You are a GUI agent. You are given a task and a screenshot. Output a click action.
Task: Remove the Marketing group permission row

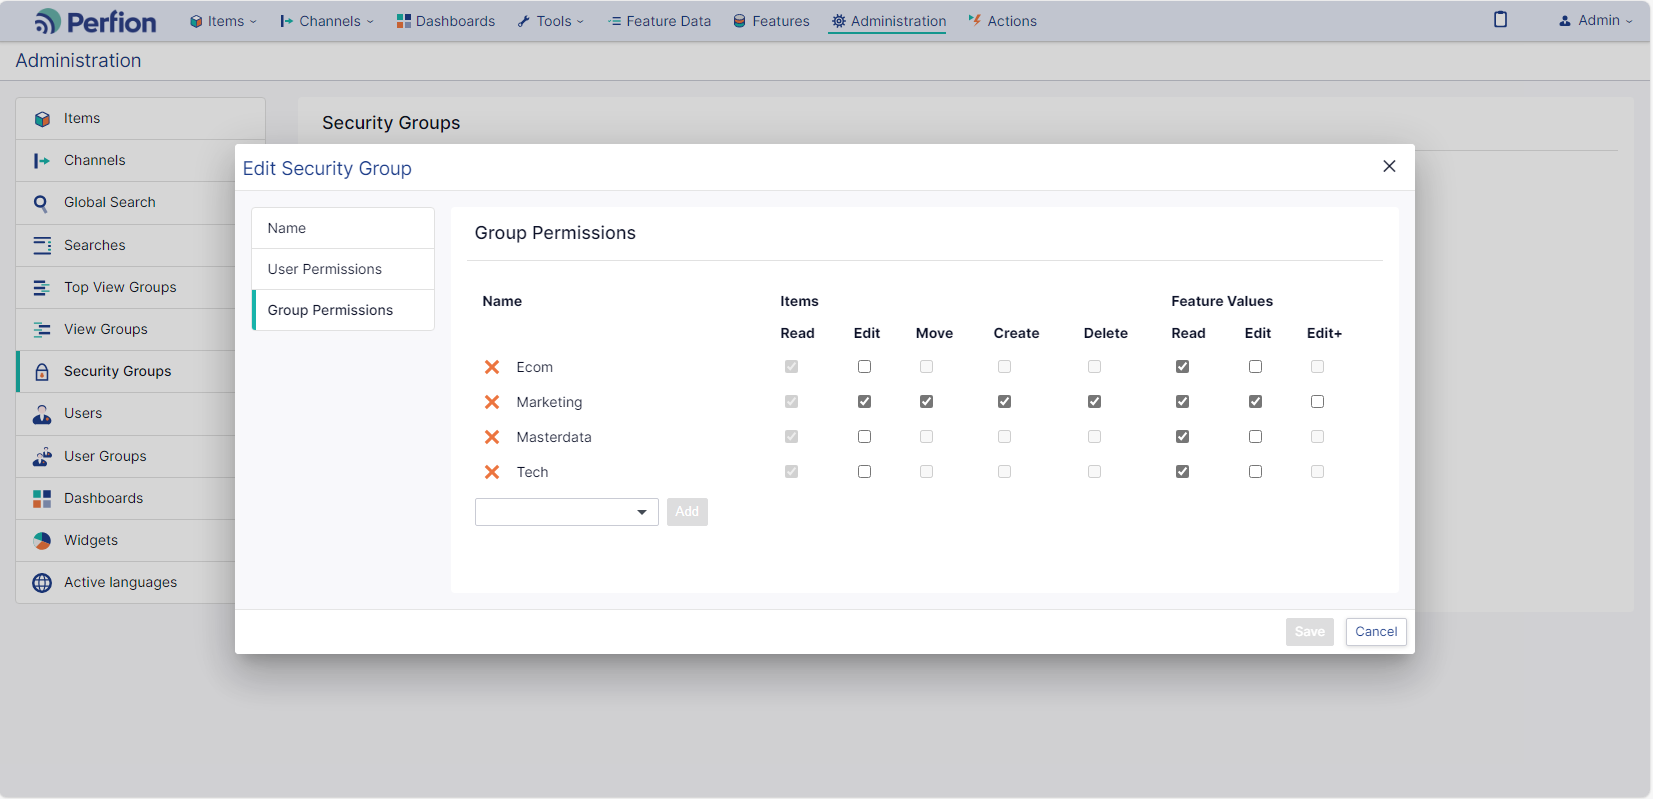492,402
